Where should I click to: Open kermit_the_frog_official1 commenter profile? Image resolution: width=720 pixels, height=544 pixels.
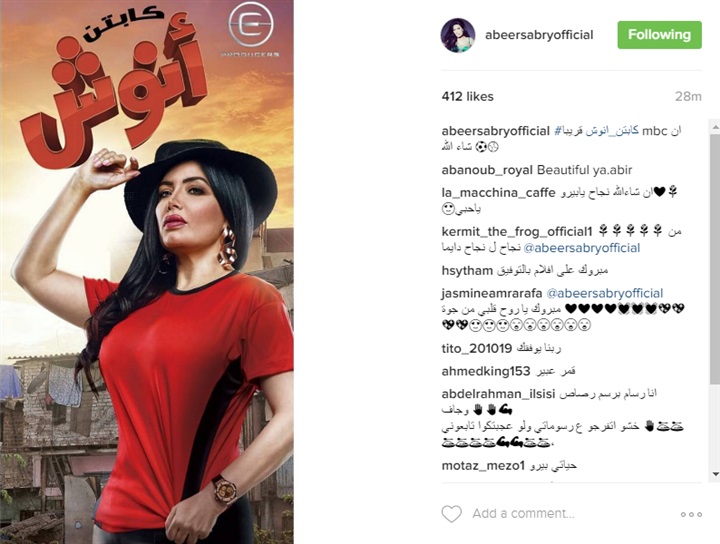coord(517,231)
